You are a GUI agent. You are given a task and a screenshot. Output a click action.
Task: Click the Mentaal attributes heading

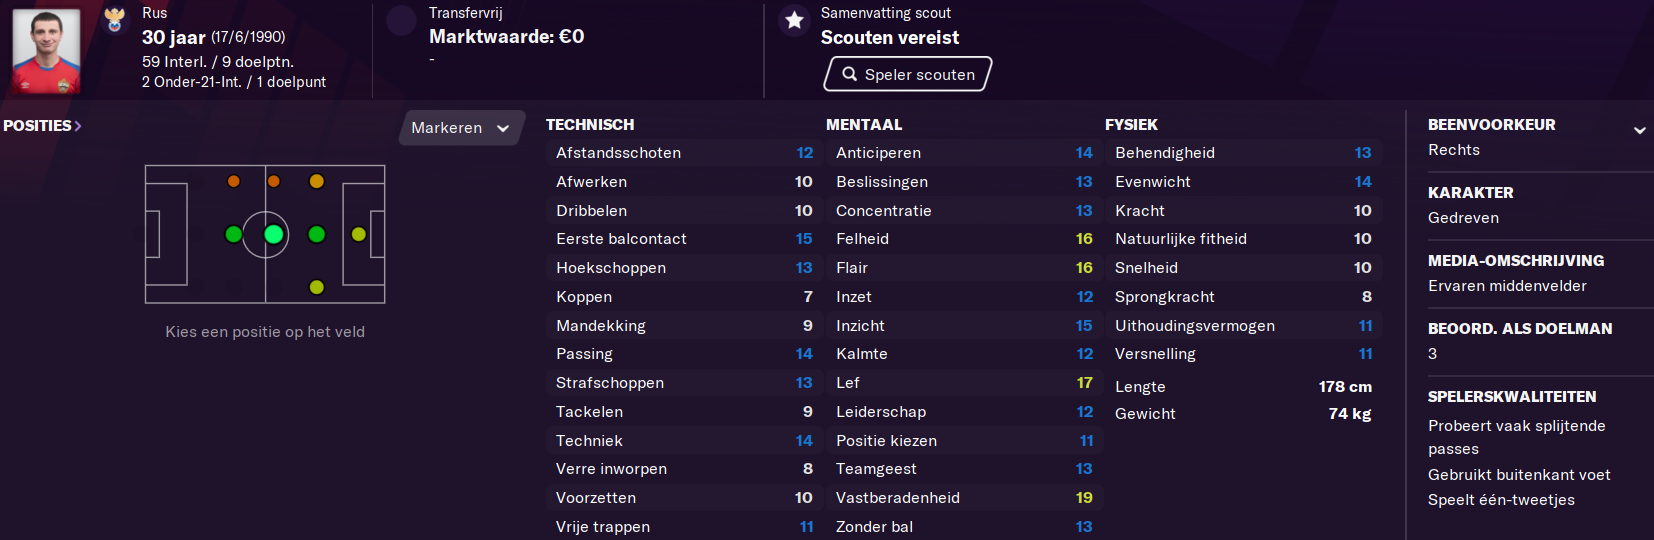pyautogui.click(x=864, y=125)
